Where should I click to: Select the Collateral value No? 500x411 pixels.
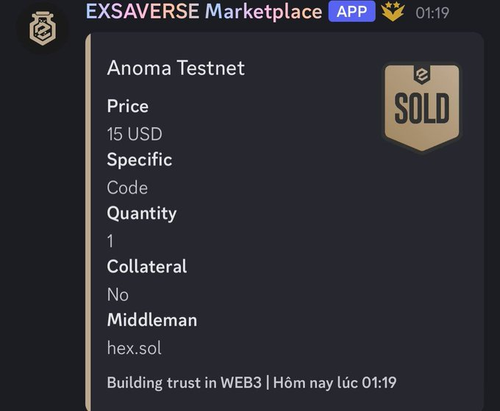click(118, 295)
